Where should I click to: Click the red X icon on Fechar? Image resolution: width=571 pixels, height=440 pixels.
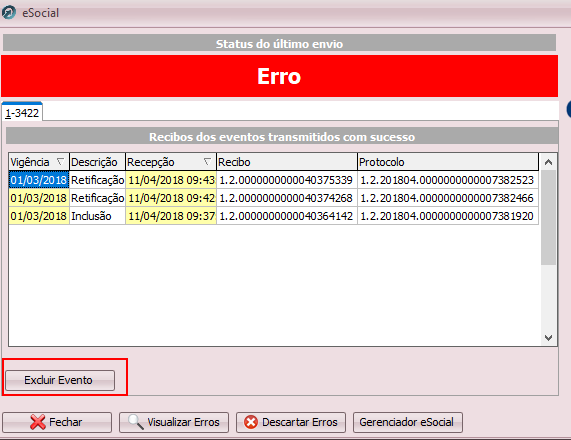(x=38, y=422)
